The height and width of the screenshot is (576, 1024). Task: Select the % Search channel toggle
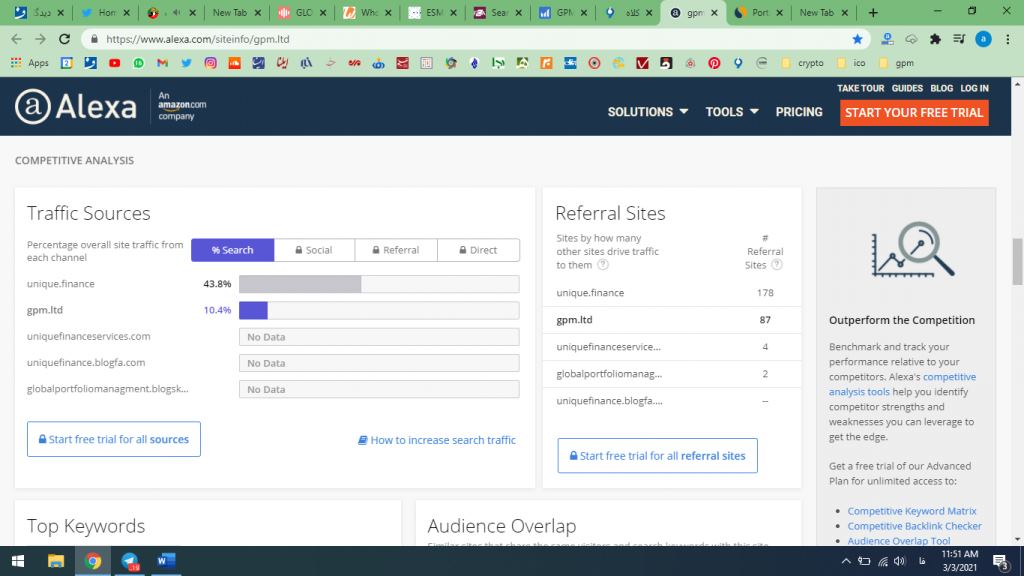coord(232,250)
